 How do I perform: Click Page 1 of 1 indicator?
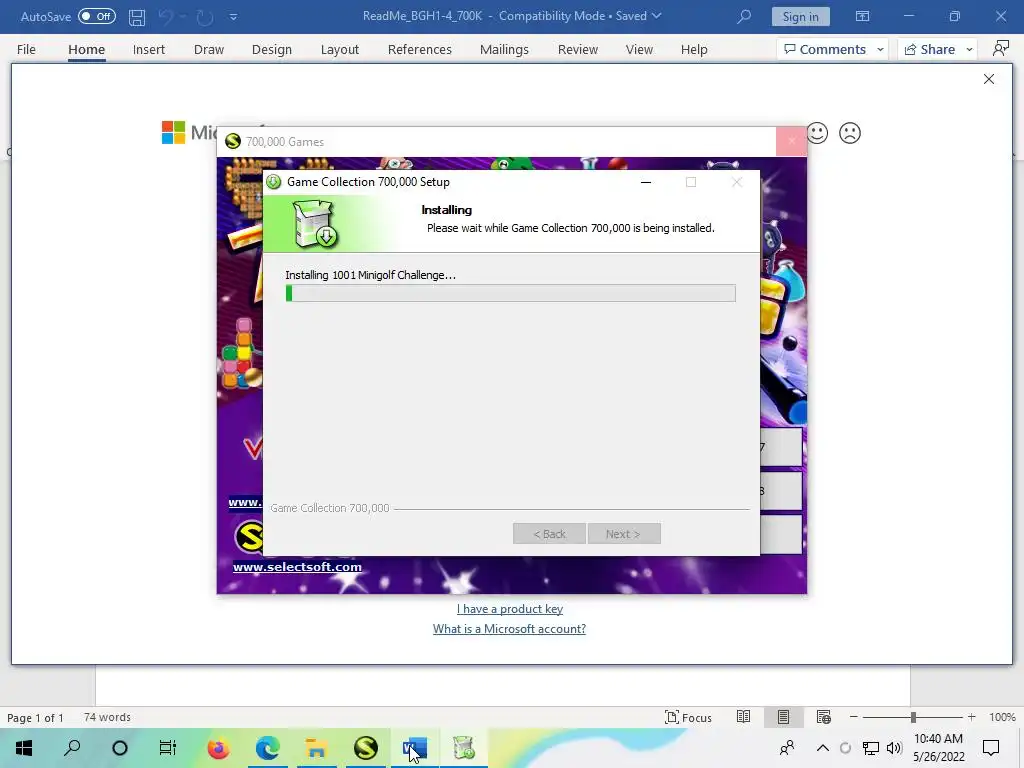point(35,718)
